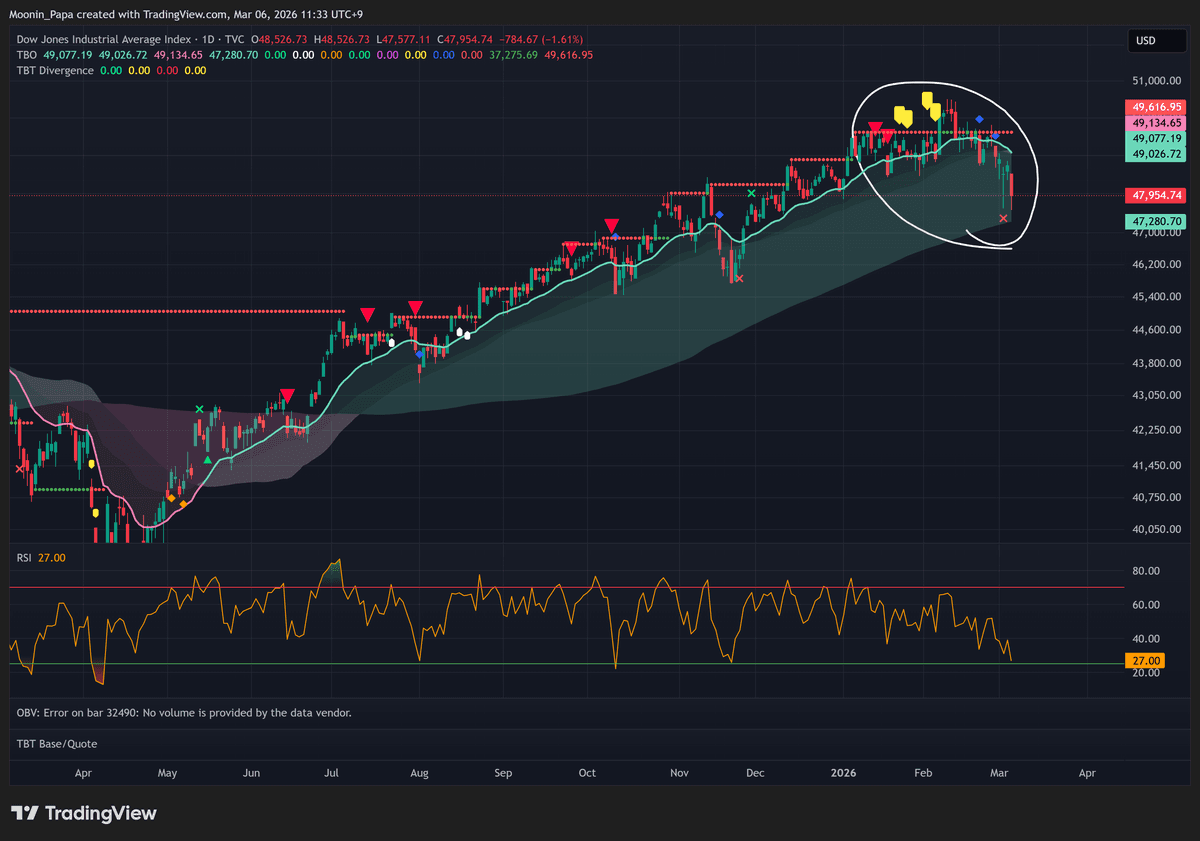This screenshot has width=1200, height=841.
Task: Click the 45,400.00 price axis label
Action: point(1158,297)
